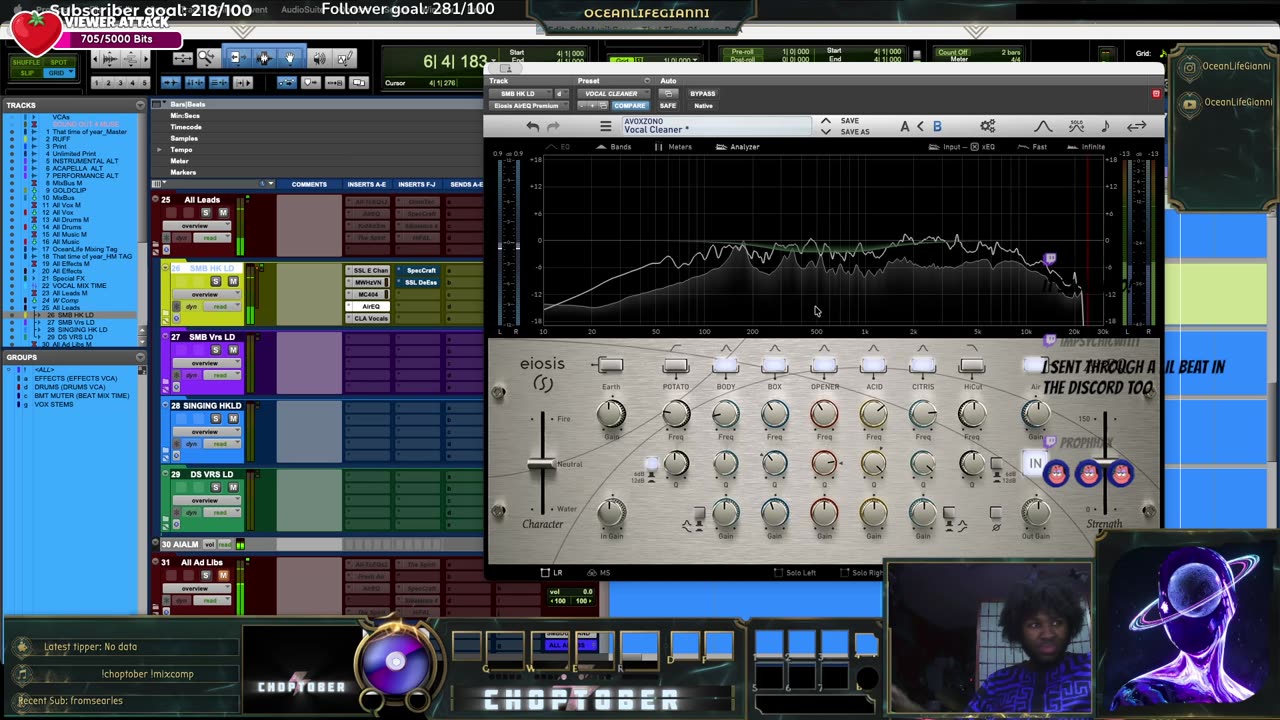The width and height of the screenshot is (1280, 720).
Task: Click the Character slider handle
Action: point(541,463)
